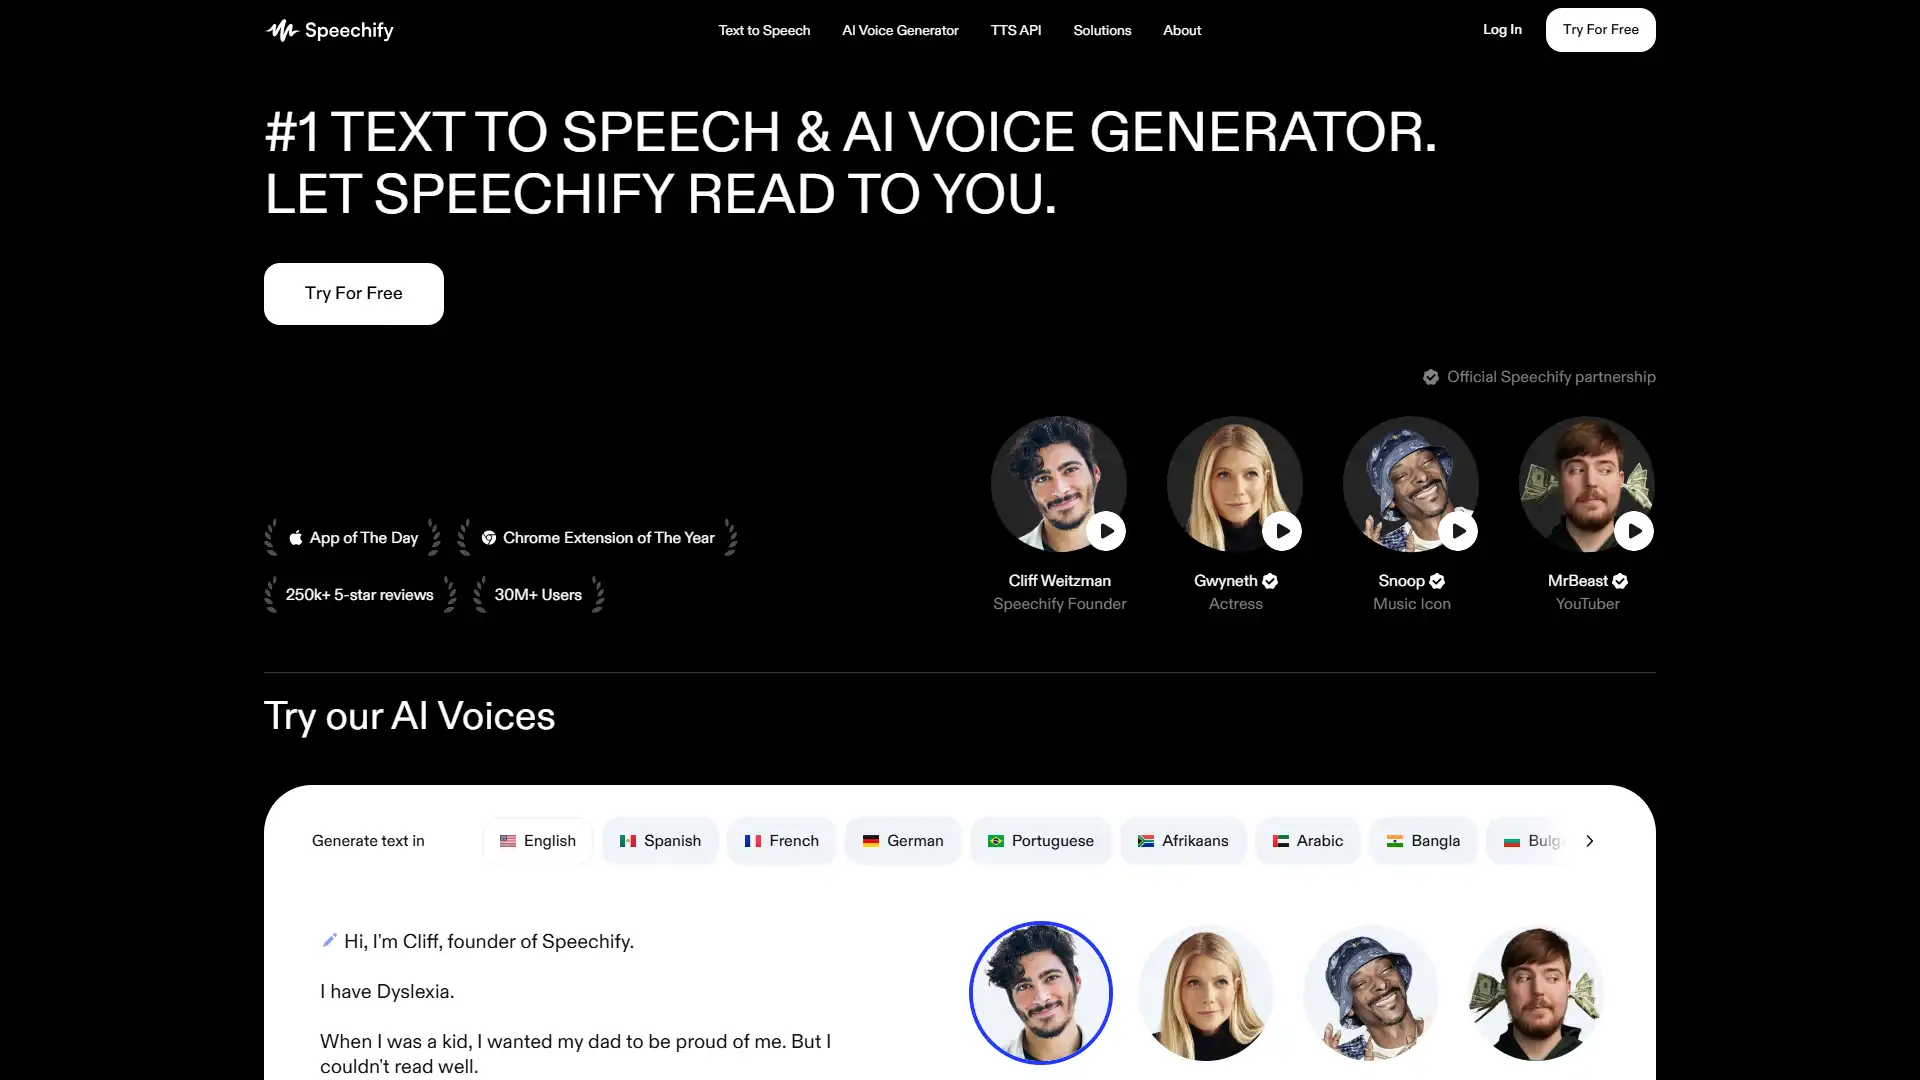The width and height of the screenshot is (1920, 1080).
Task: Click the 250k+ 5-star reviews badge
Action: [359, 595]
